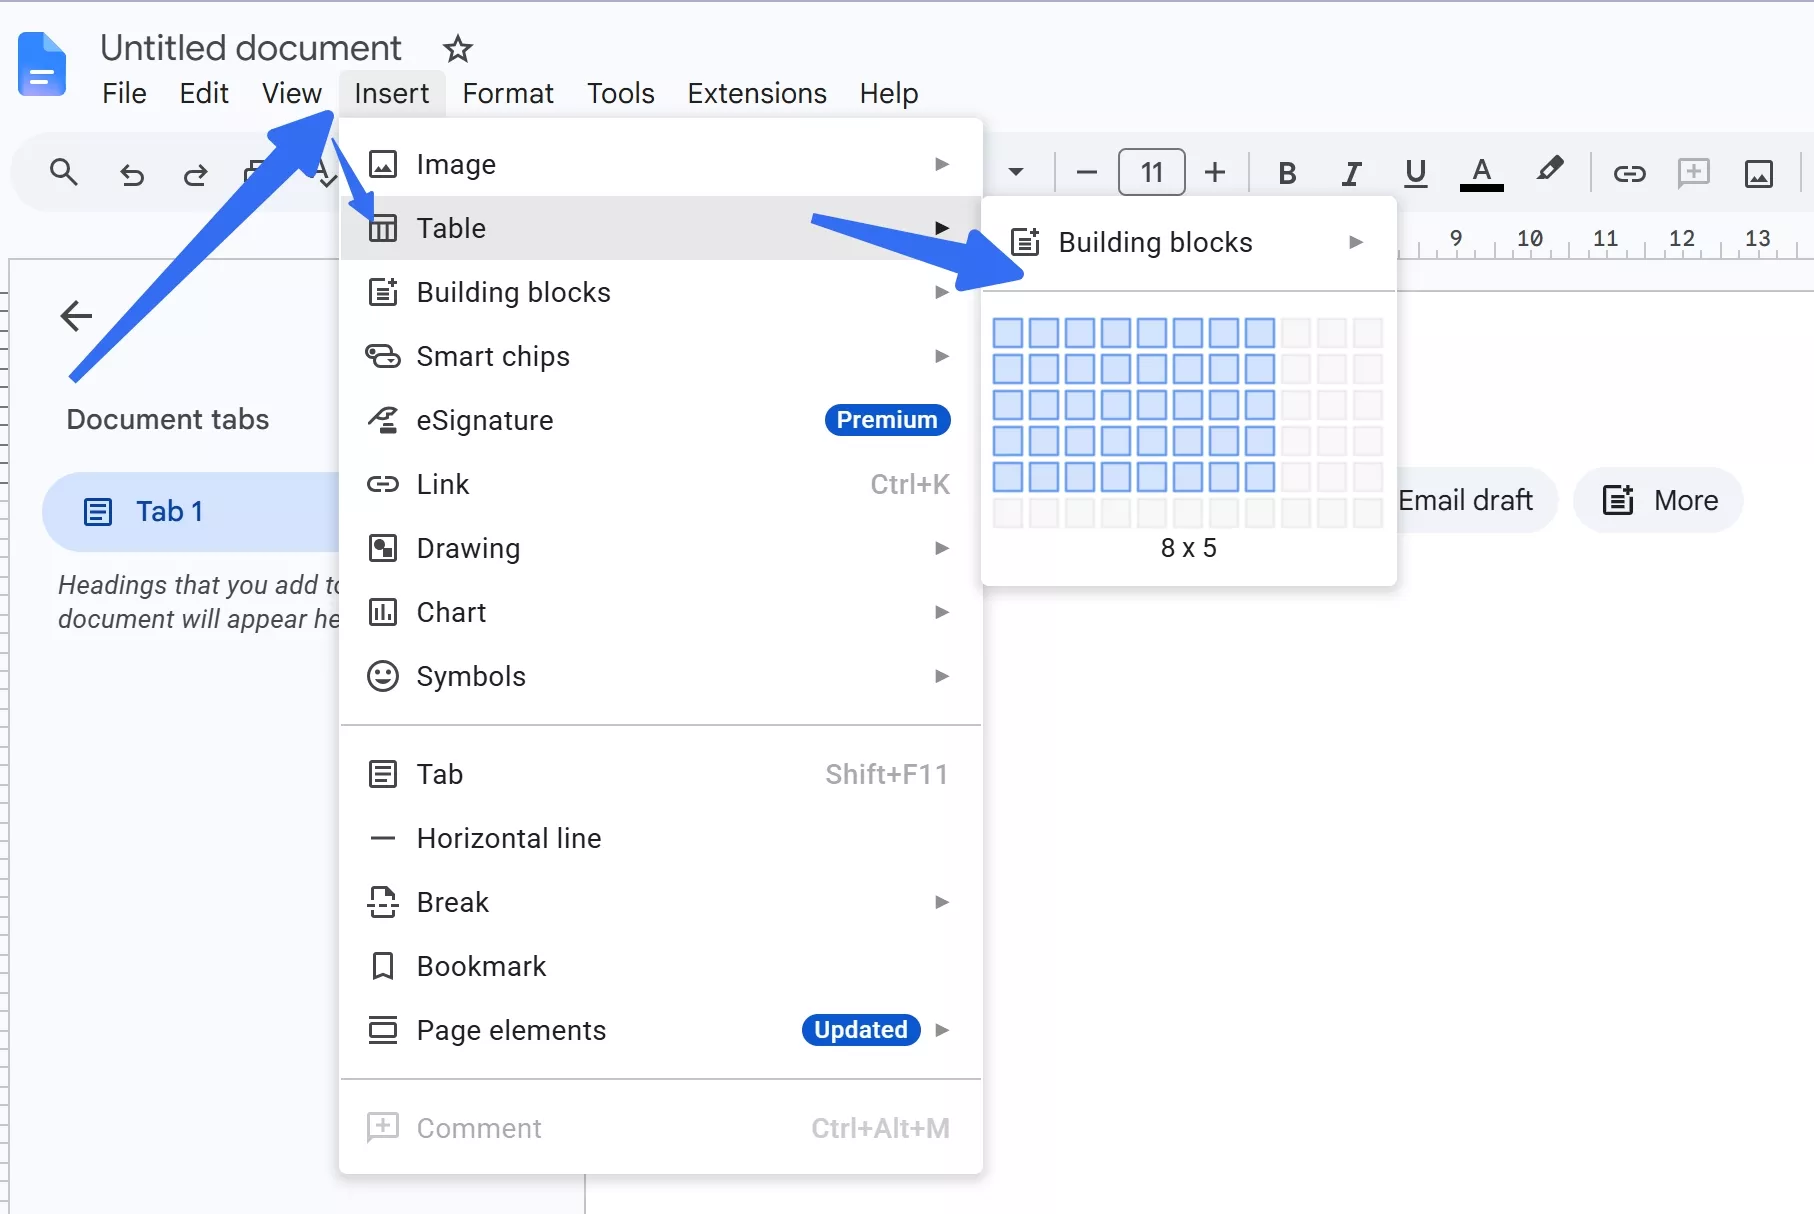
Task: Select Table in the Insert menu
Action: (x=660, y=228)
